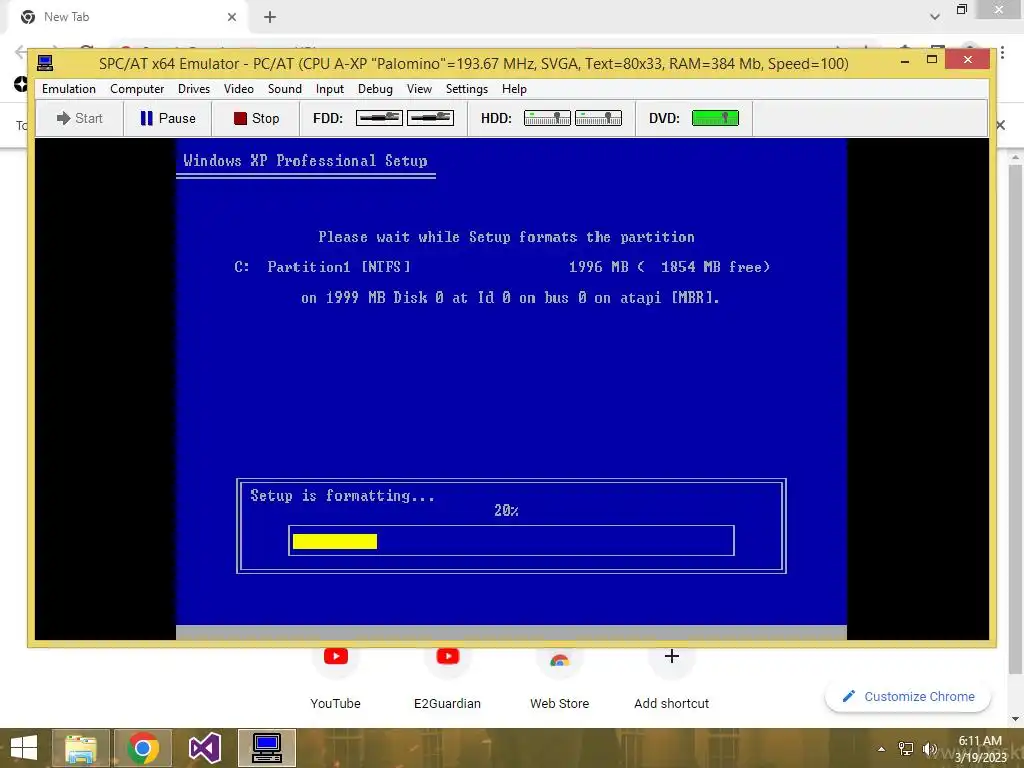The image size is (1024, 768).
Task: Open the Video menu
Action: (x=238, y=89)
